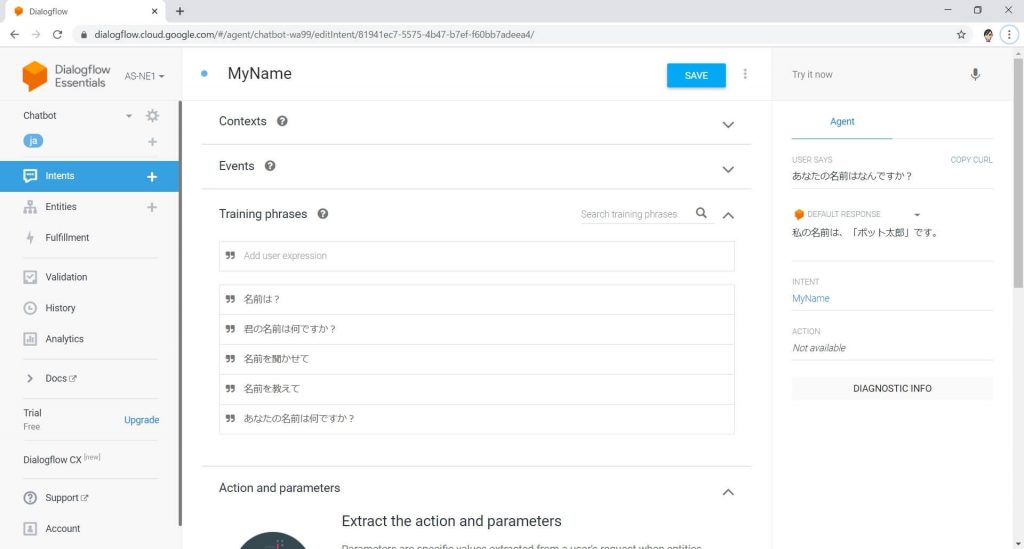This screenshot has height=549, width=1024.
Task: Open a new browser tab
Action: click(x=180, y=11)
